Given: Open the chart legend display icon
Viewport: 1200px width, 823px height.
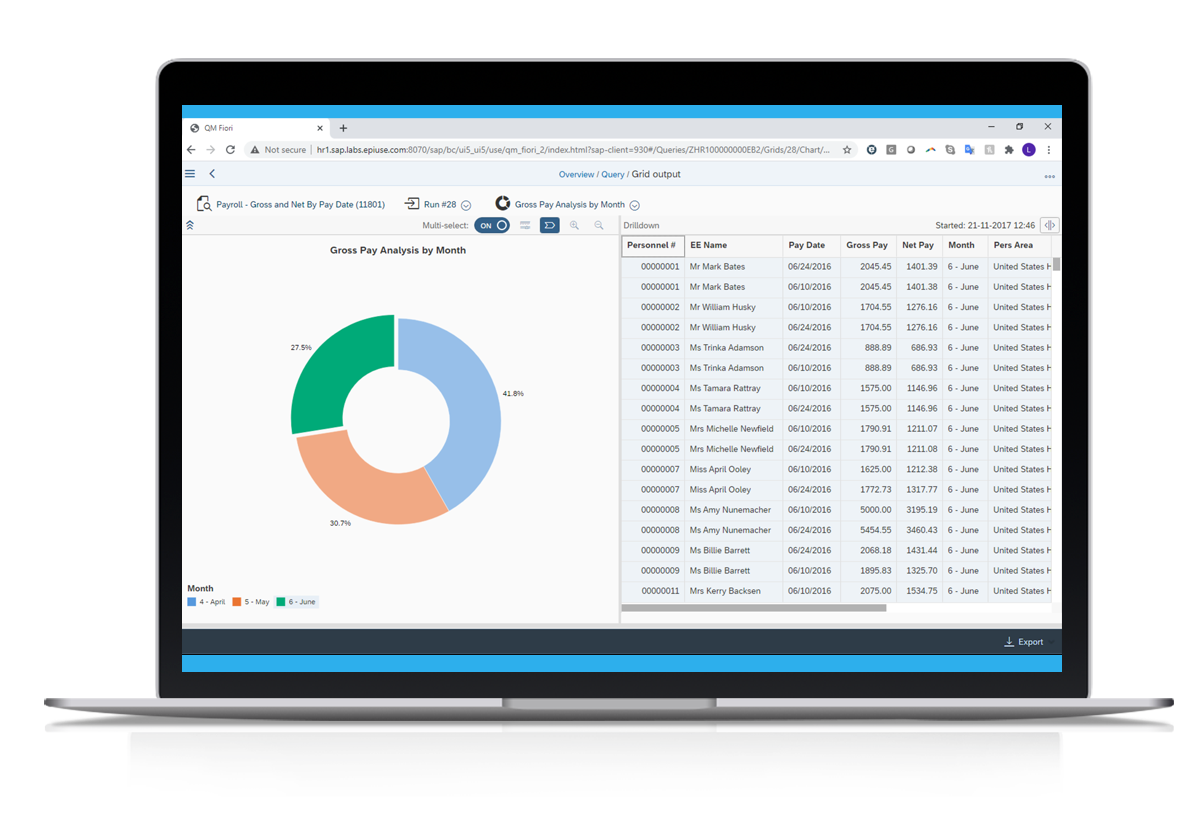Looking at the screenshot, I should pyautogui.click(x=525, y=226).
